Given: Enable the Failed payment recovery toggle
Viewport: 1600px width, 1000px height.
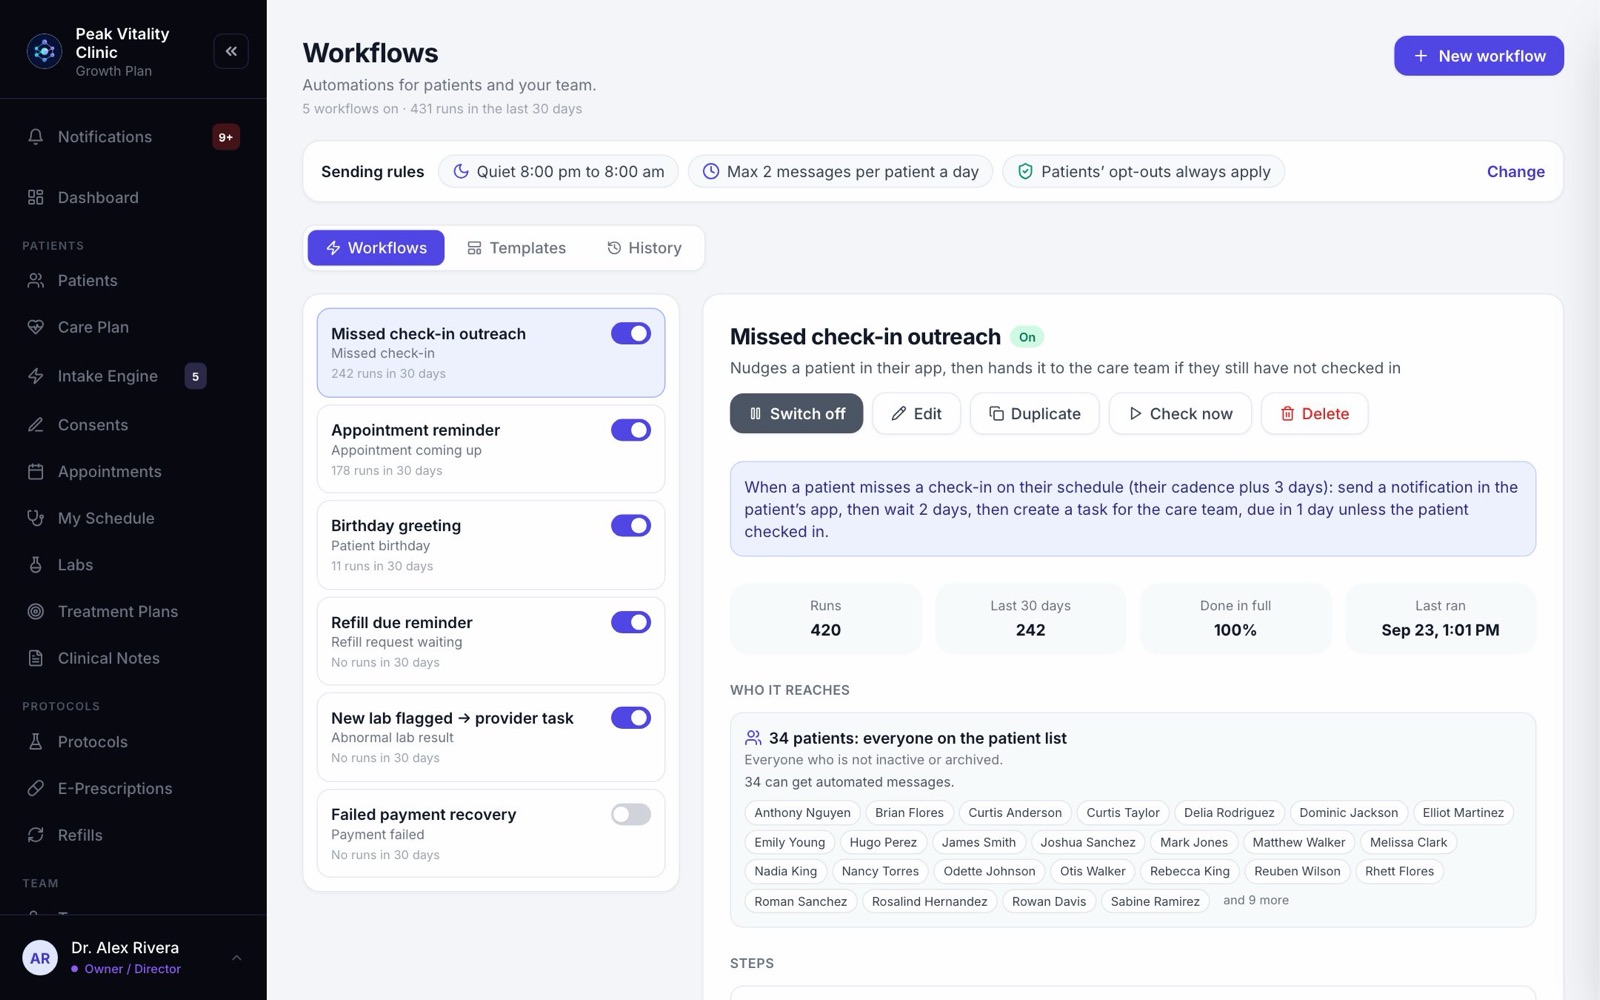Looking at the screenshot, I should pos(631,814).
